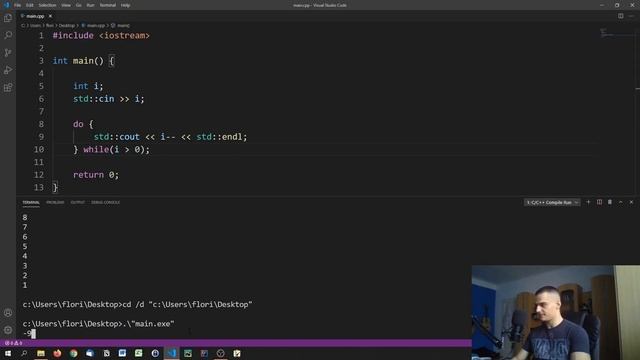Switch to the Output panel tab
This screenshot has width=640, height=360.
pos(78,202)
